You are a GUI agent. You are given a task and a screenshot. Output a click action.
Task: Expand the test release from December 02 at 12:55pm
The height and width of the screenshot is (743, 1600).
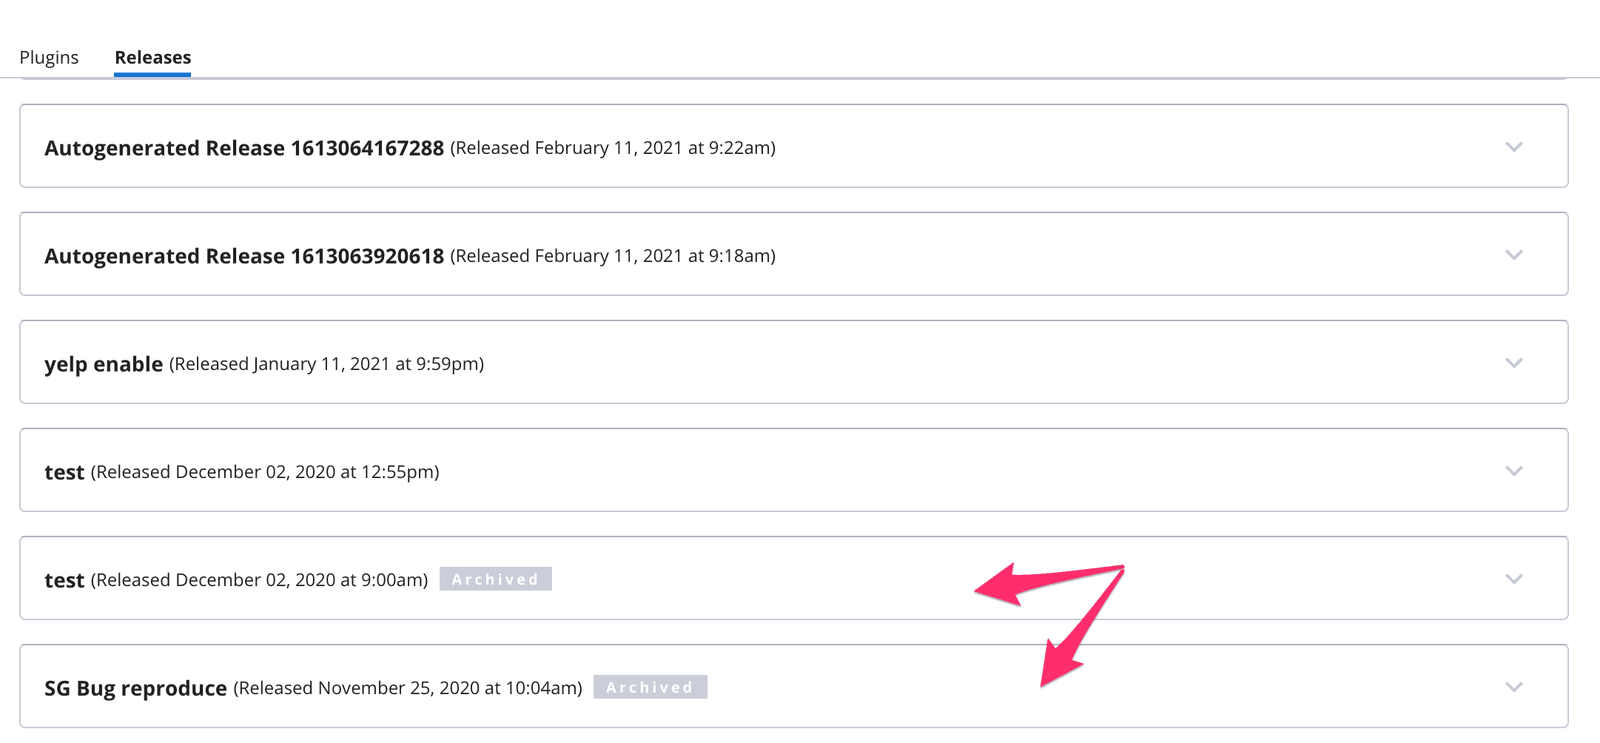click(1513, 471)
